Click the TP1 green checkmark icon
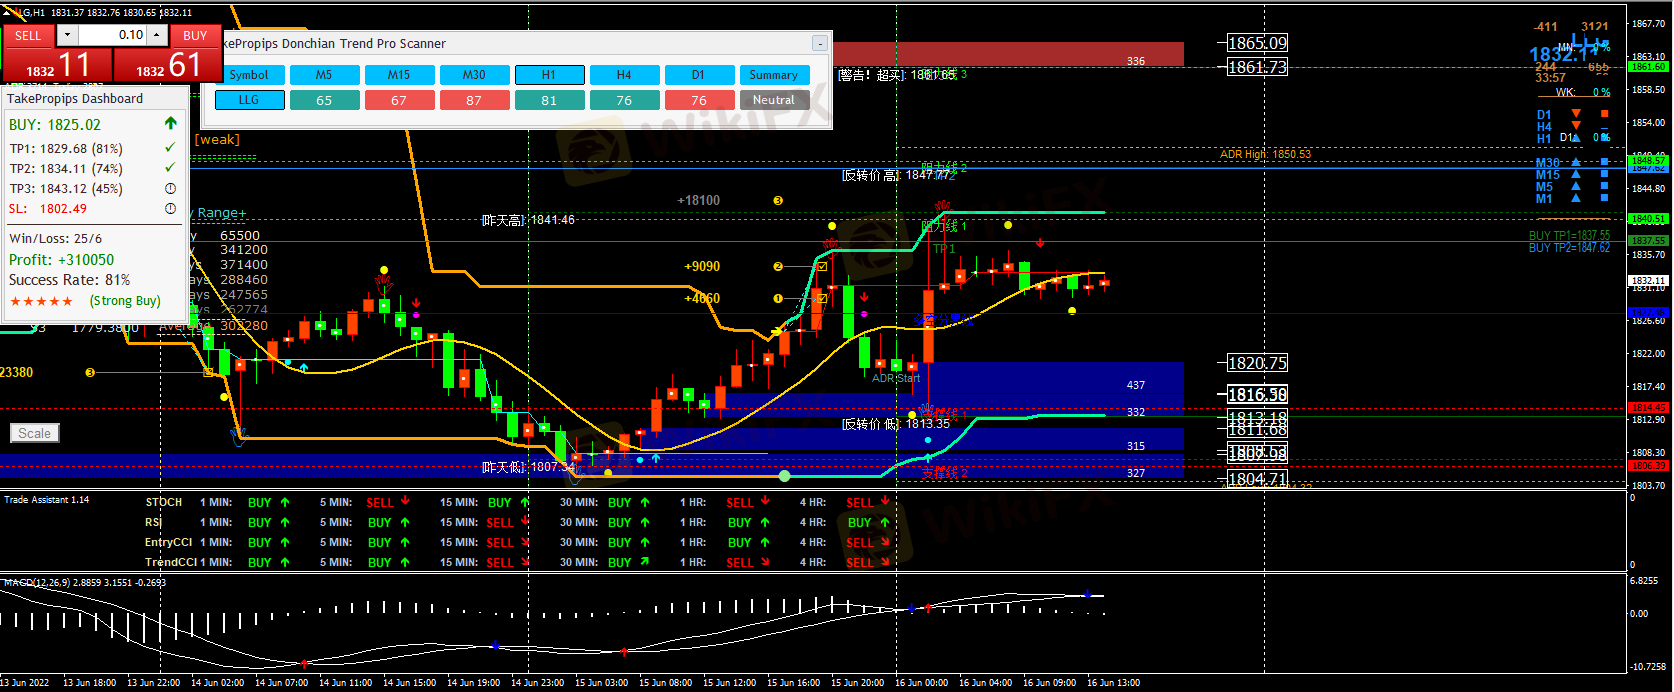 170,148
